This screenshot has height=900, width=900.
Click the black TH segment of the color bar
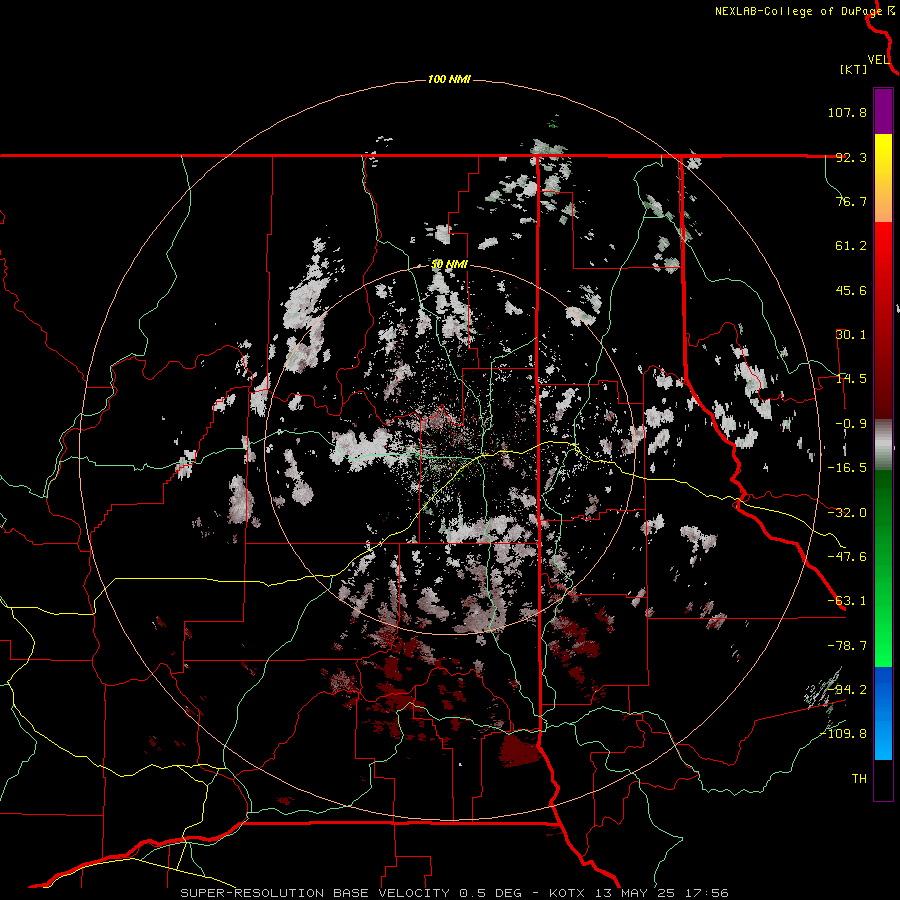coord(883,779)
